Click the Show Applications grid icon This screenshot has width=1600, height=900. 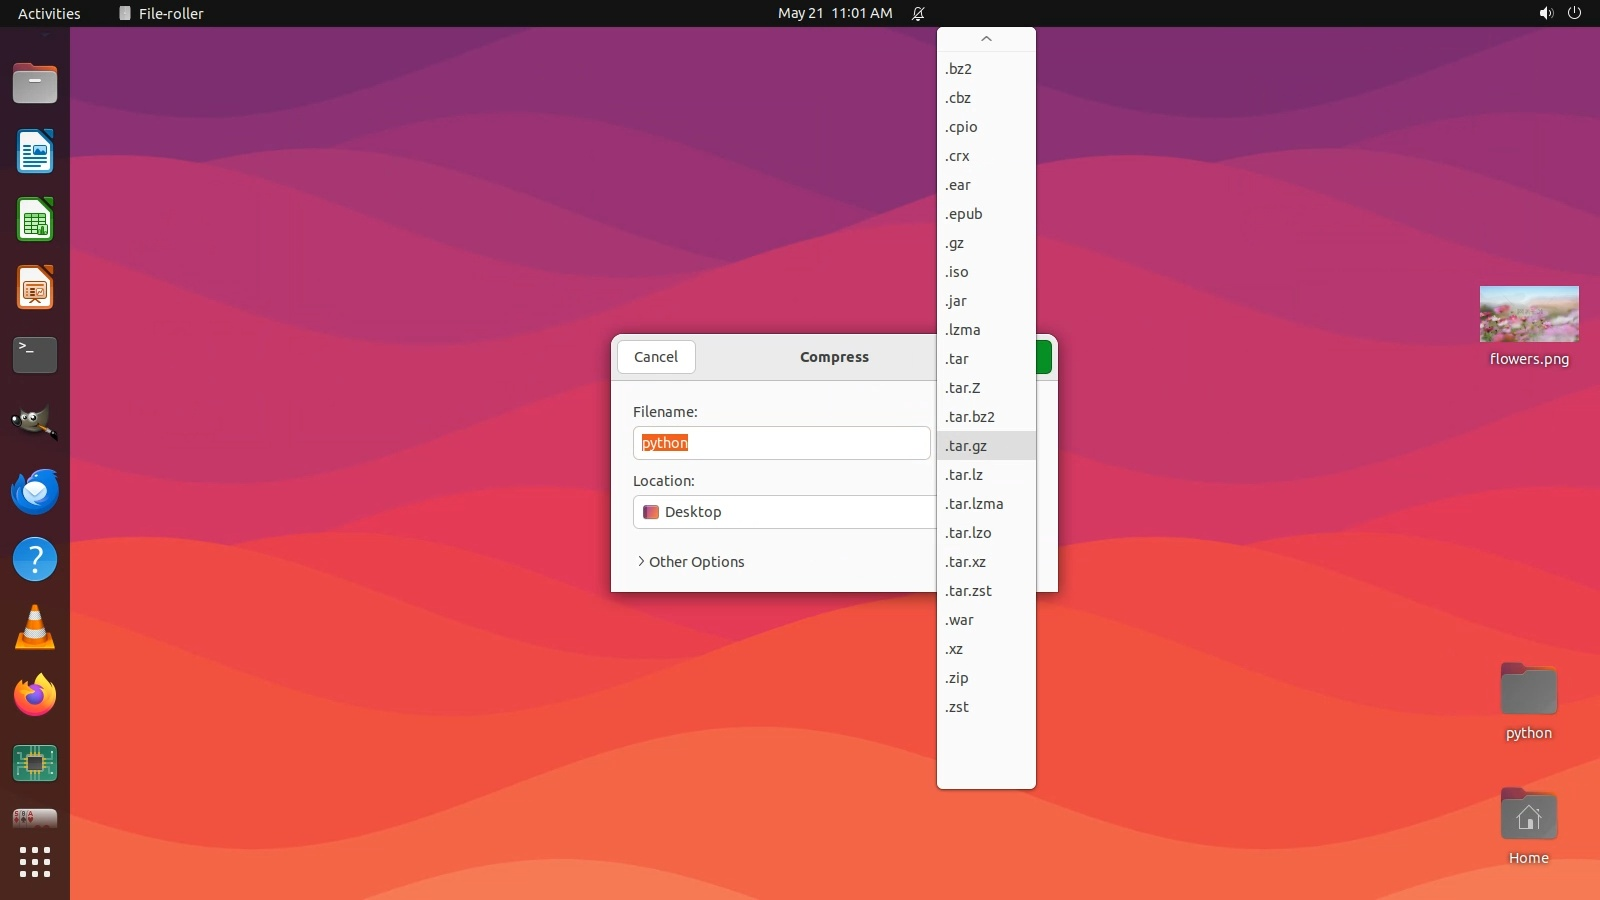35,862
